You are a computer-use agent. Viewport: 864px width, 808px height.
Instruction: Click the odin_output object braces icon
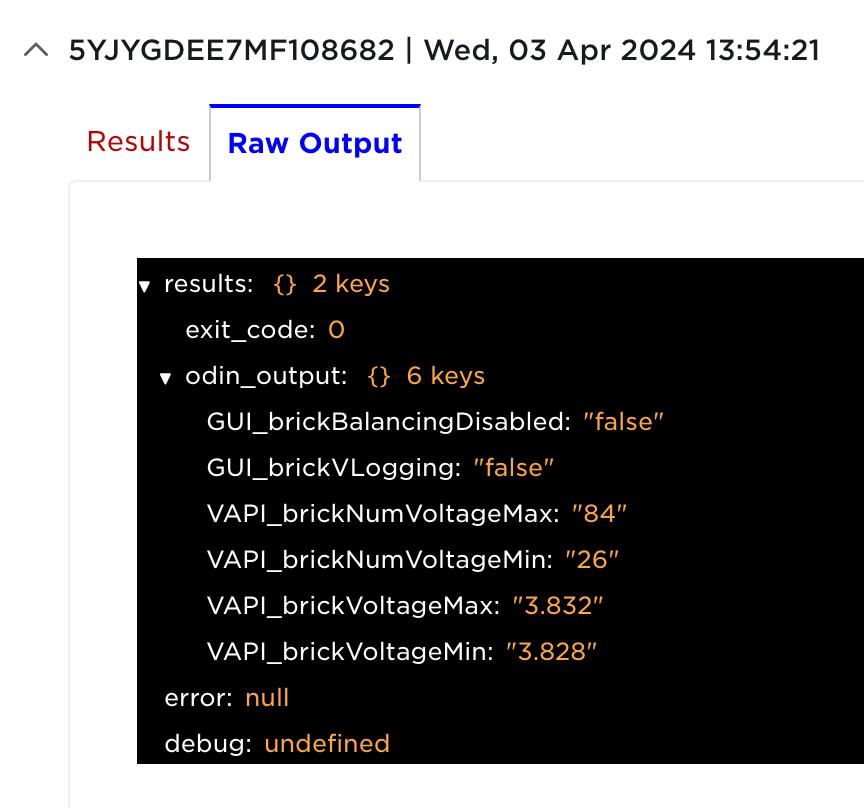pyautogui.click(x=379, y=377)
